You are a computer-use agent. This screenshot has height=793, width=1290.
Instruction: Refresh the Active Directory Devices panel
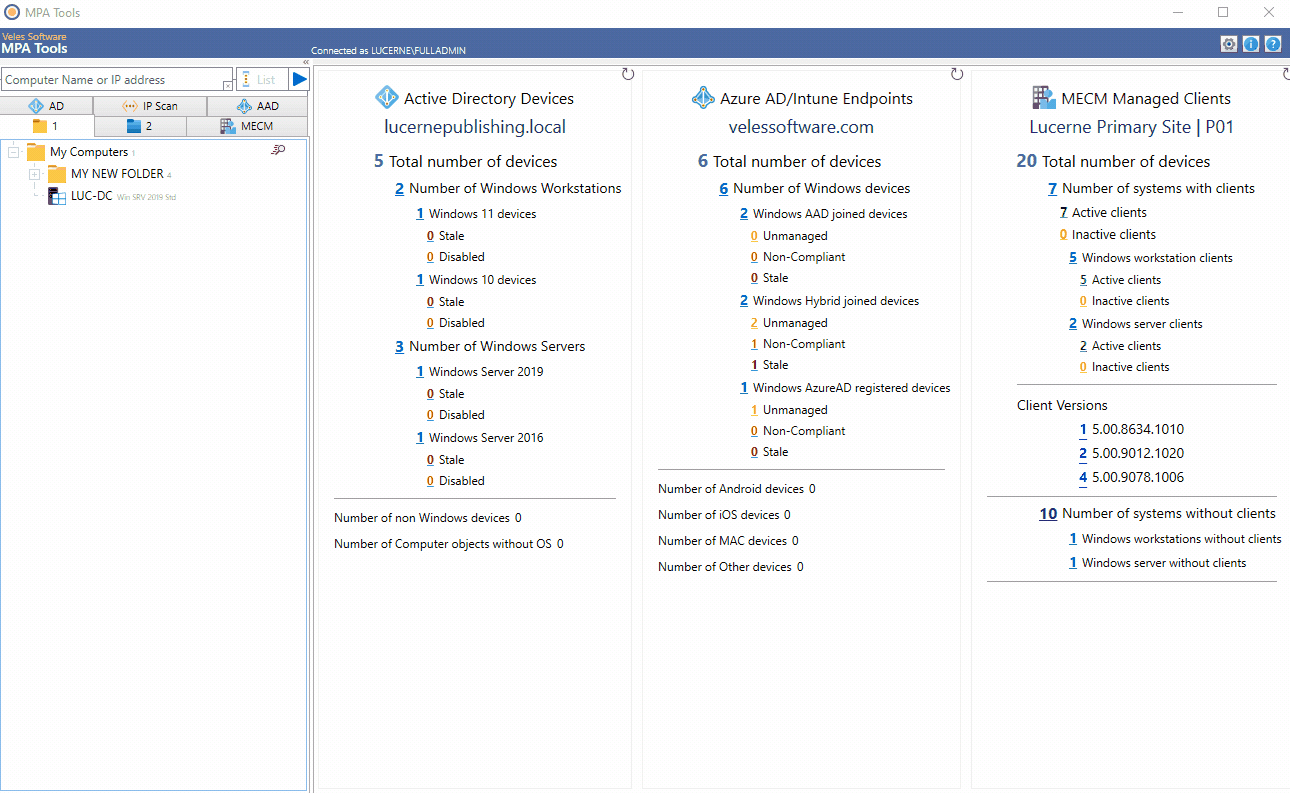point(628,72)
